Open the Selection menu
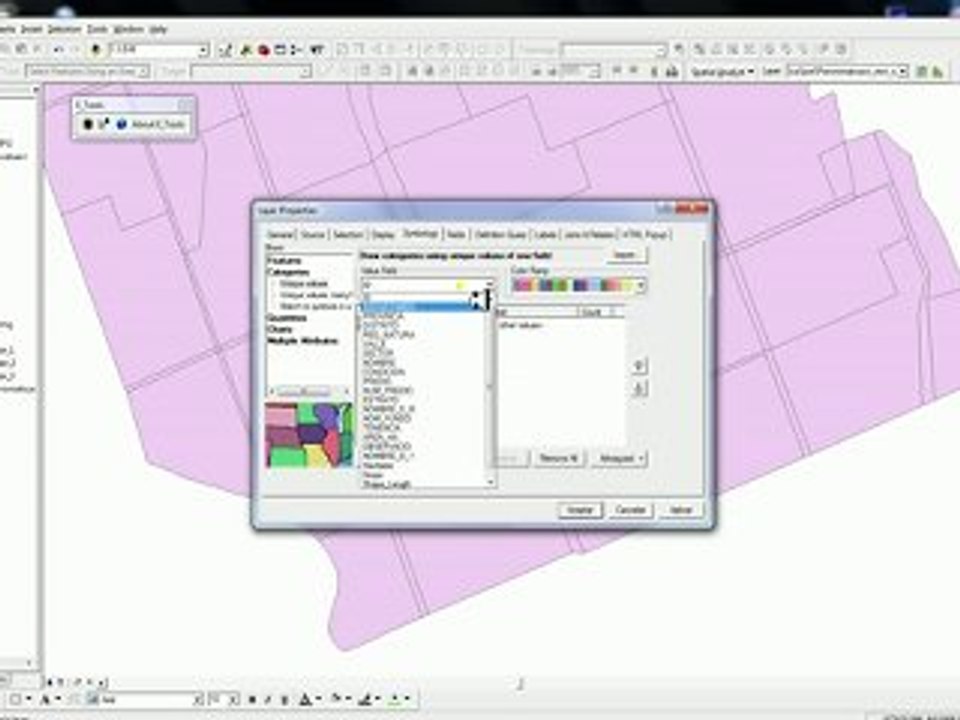Image resolution: width=960 pixels, height=720 pixels. pyautogui.click(x=64, y=29)
